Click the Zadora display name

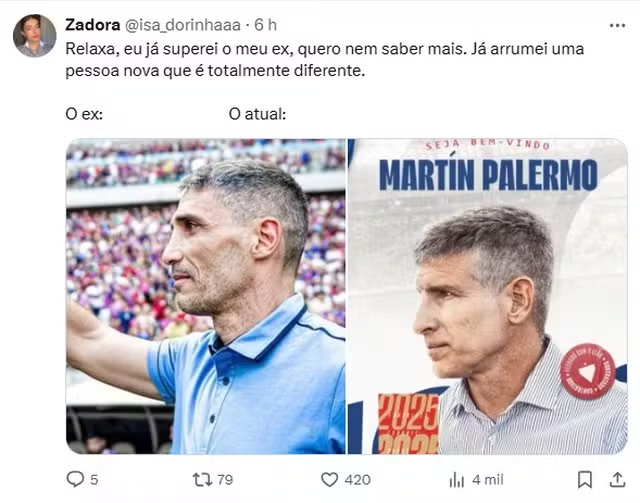point(93,25)
